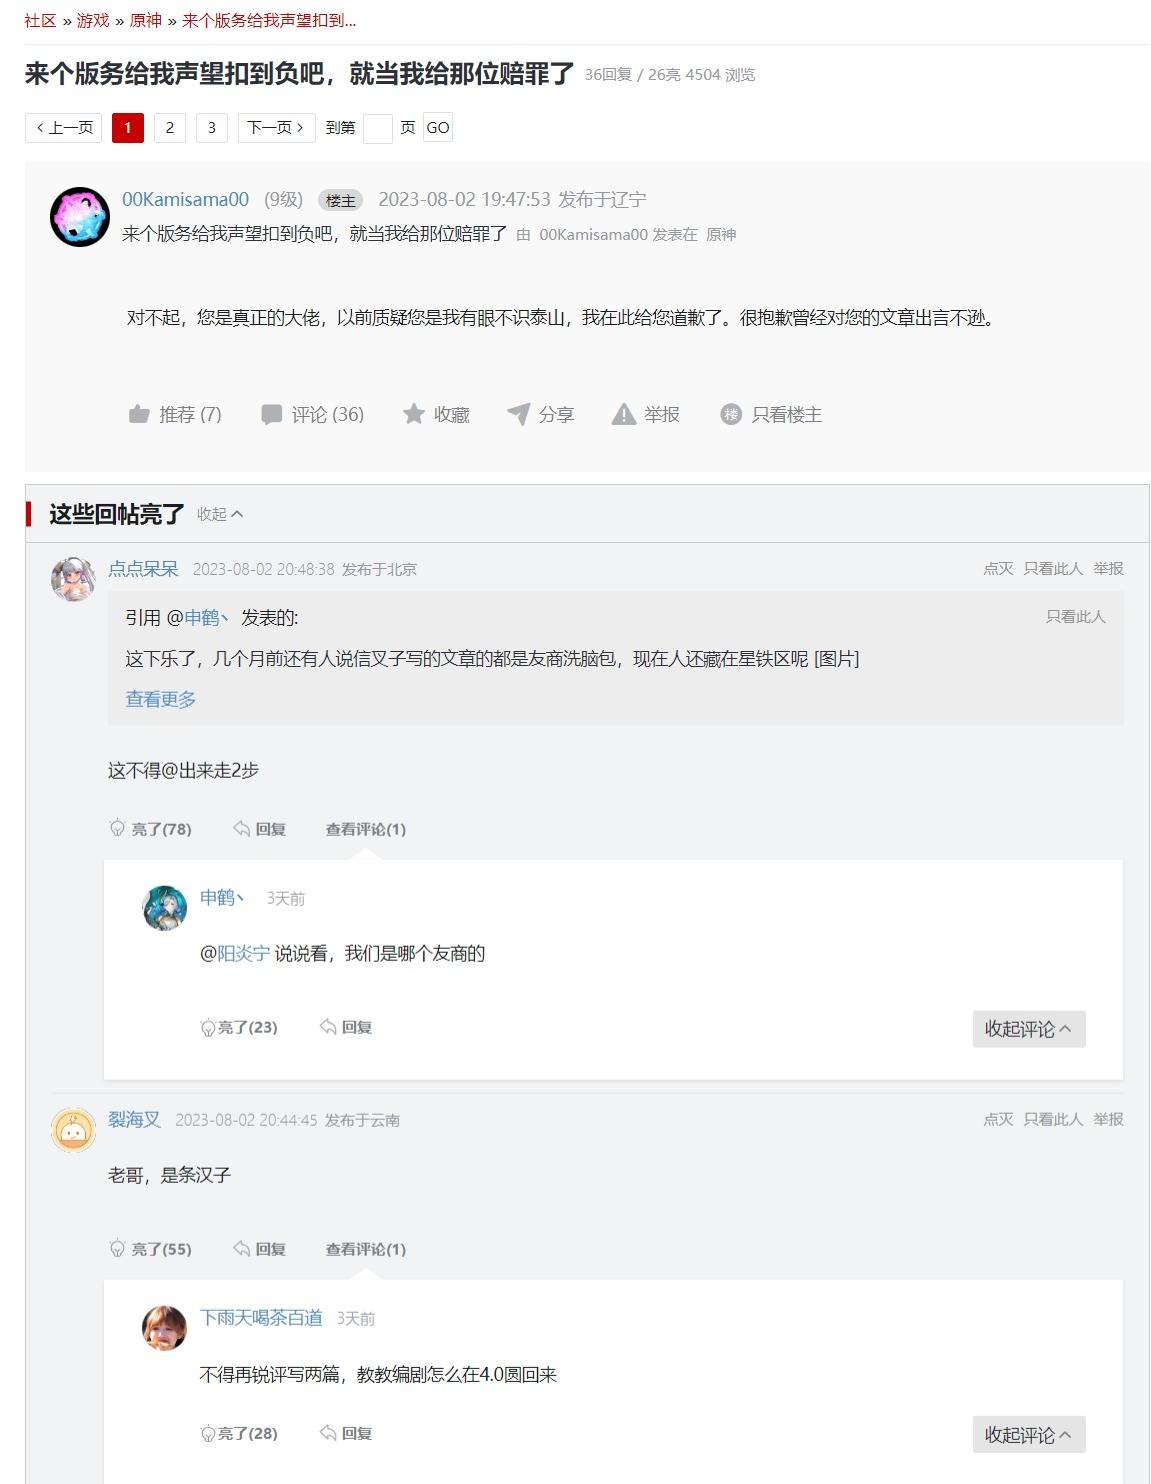
Task: Collapse comments under 下雨天喝茶百道's reply
Action: pyautogui.click(x=1029, y=1435)
